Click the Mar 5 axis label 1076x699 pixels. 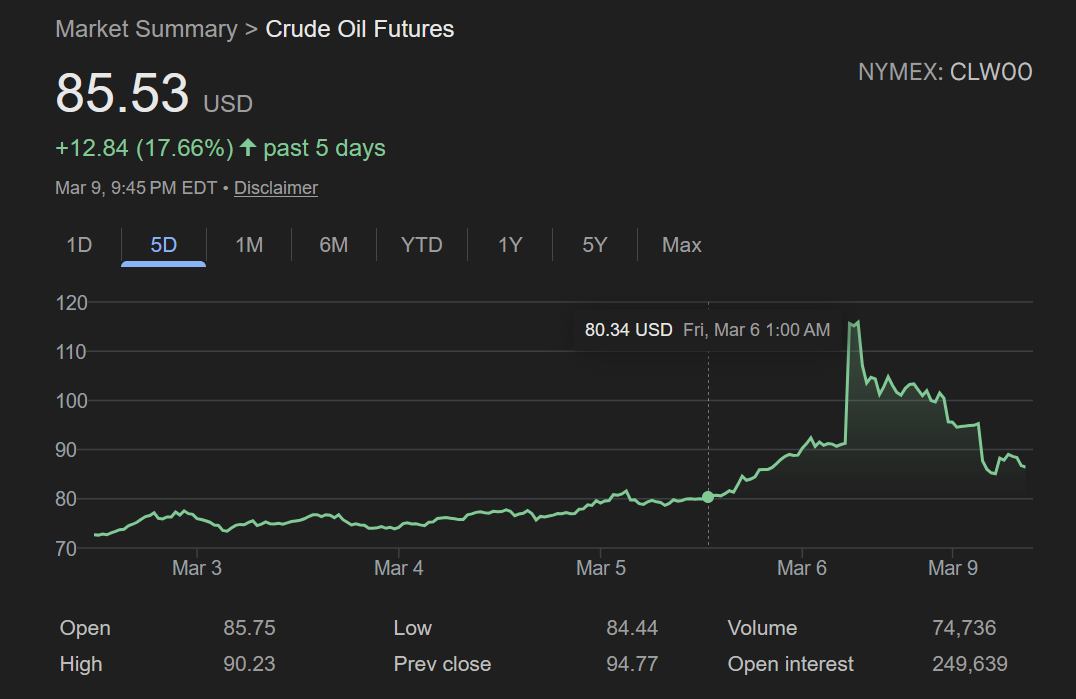click(x=600, y=568)
